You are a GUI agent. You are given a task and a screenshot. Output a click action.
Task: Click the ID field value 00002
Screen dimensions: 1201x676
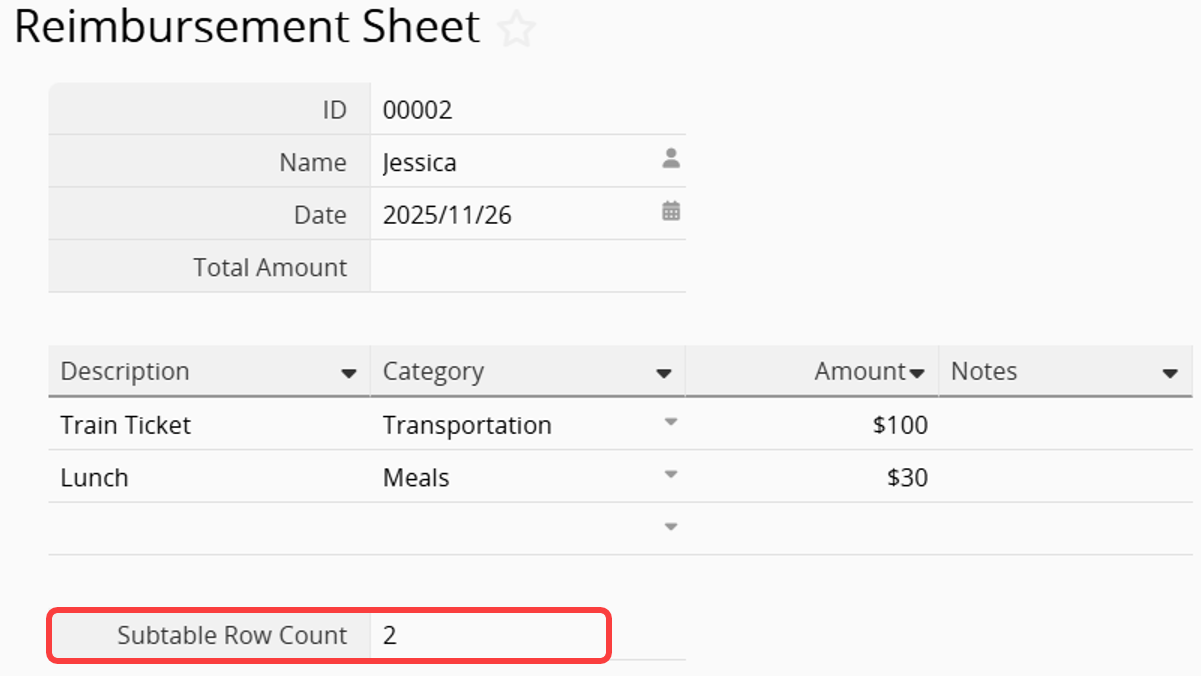coord(418,110)
